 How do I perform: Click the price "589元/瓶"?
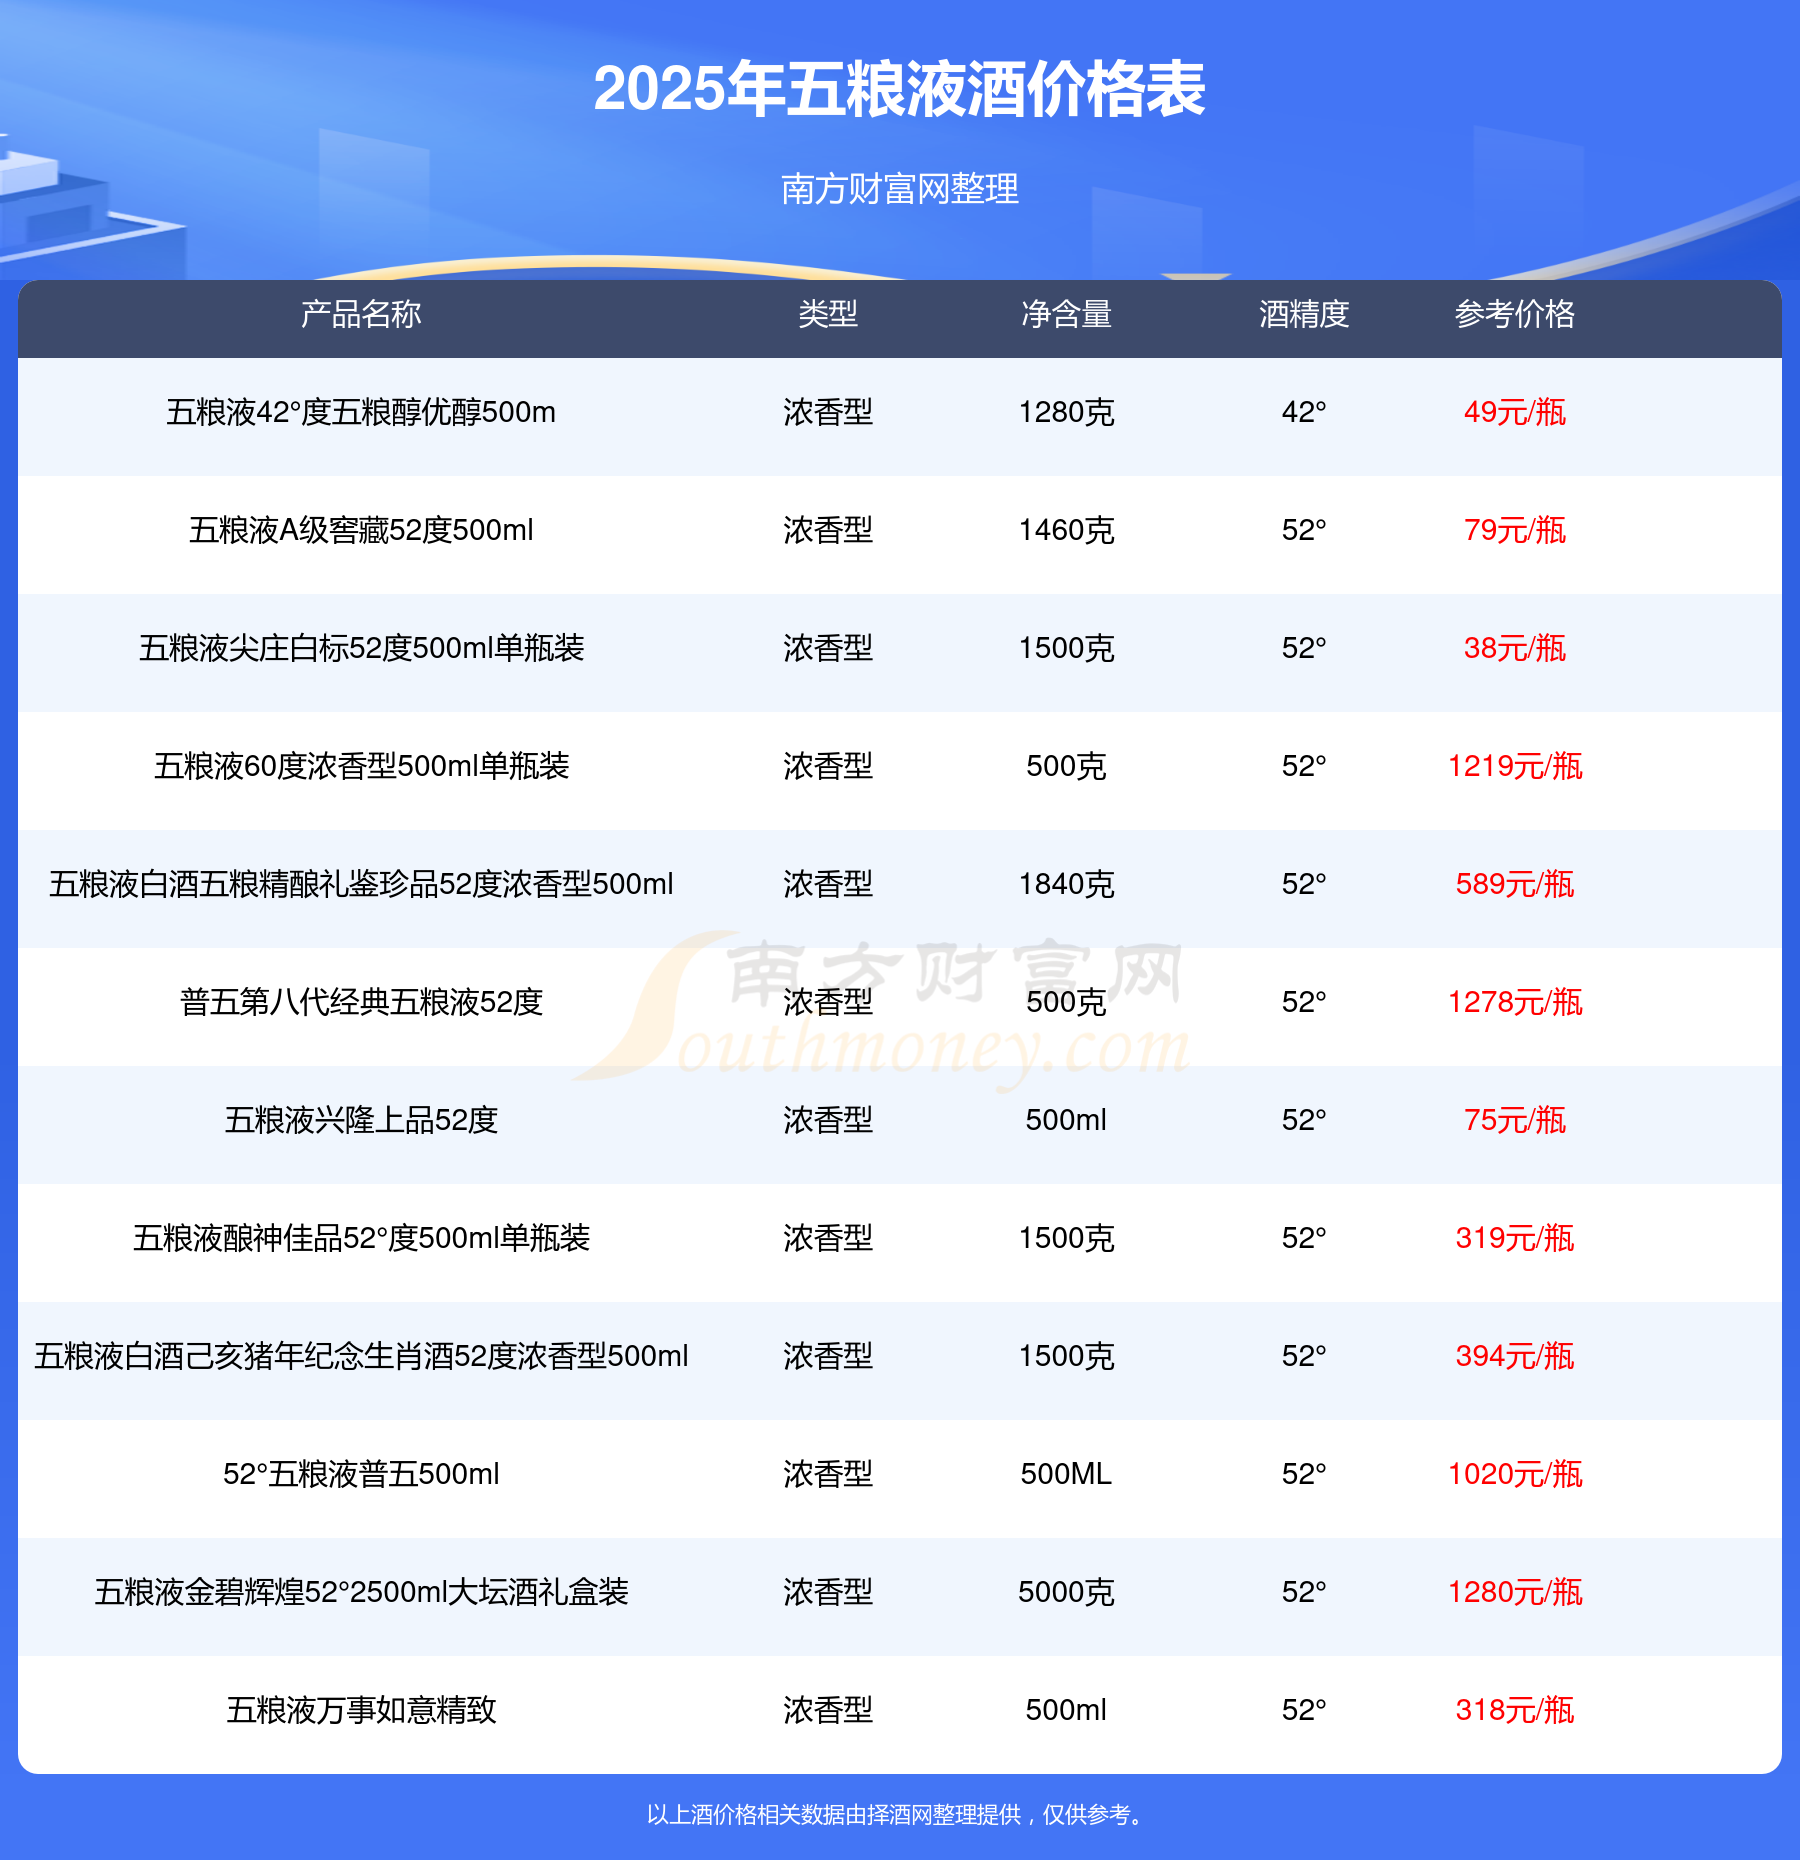pyautogui.click(x=1515, y=884)
